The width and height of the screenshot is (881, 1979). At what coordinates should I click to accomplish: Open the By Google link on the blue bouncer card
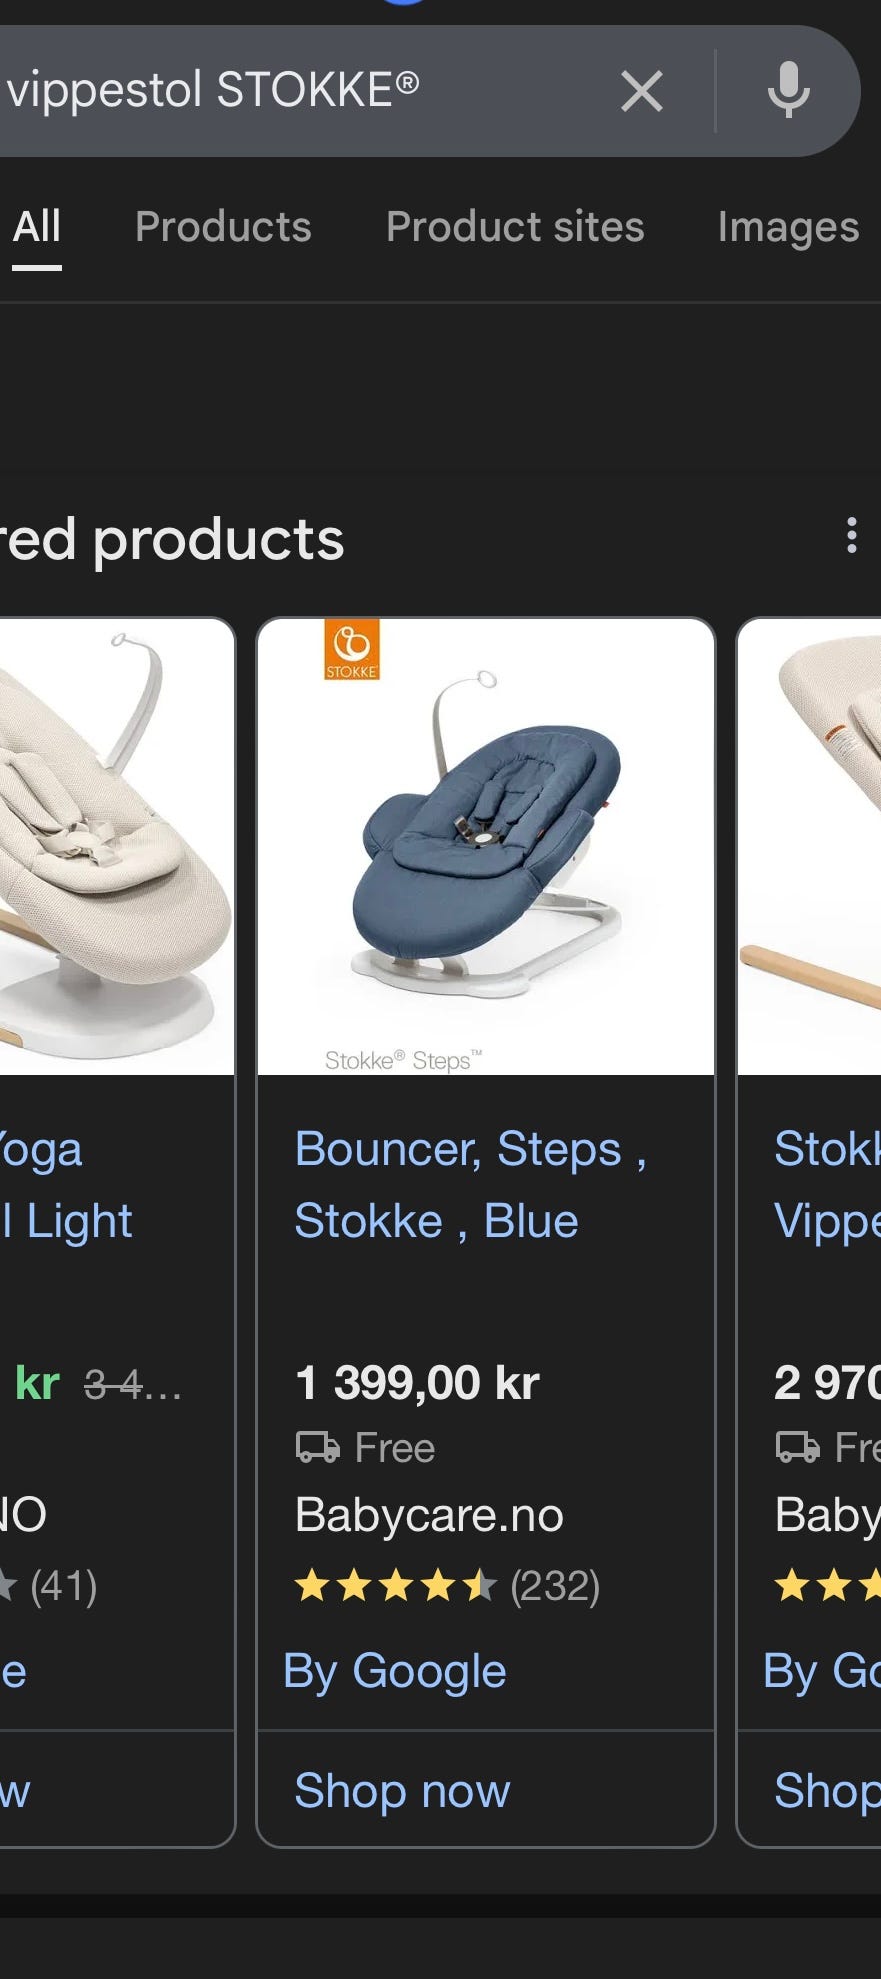click(x=394, y=1671)
